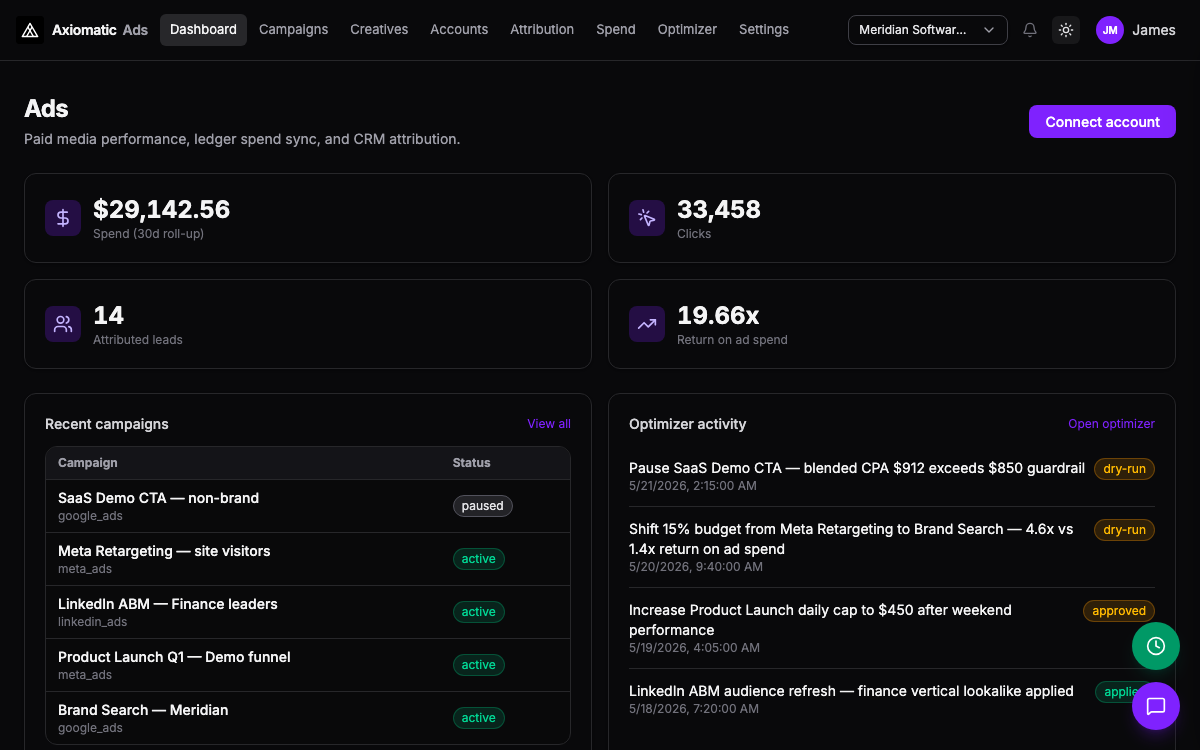The image size is (1200, 750).
Task: Click the paused status badge
Action: click(x=483, y=506)
